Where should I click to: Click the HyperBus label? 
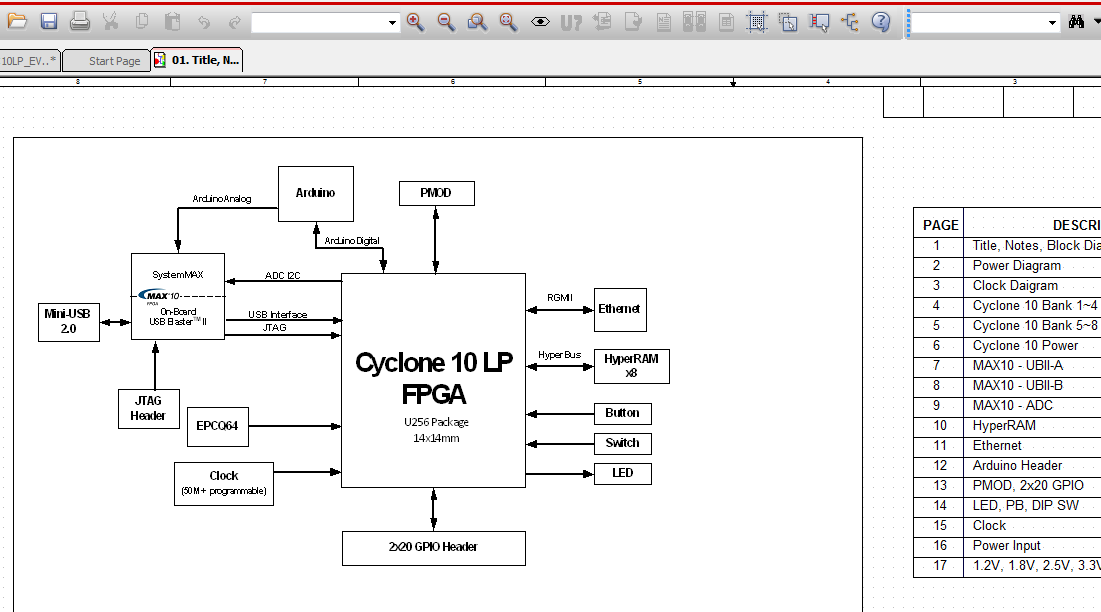click(560, 355)
